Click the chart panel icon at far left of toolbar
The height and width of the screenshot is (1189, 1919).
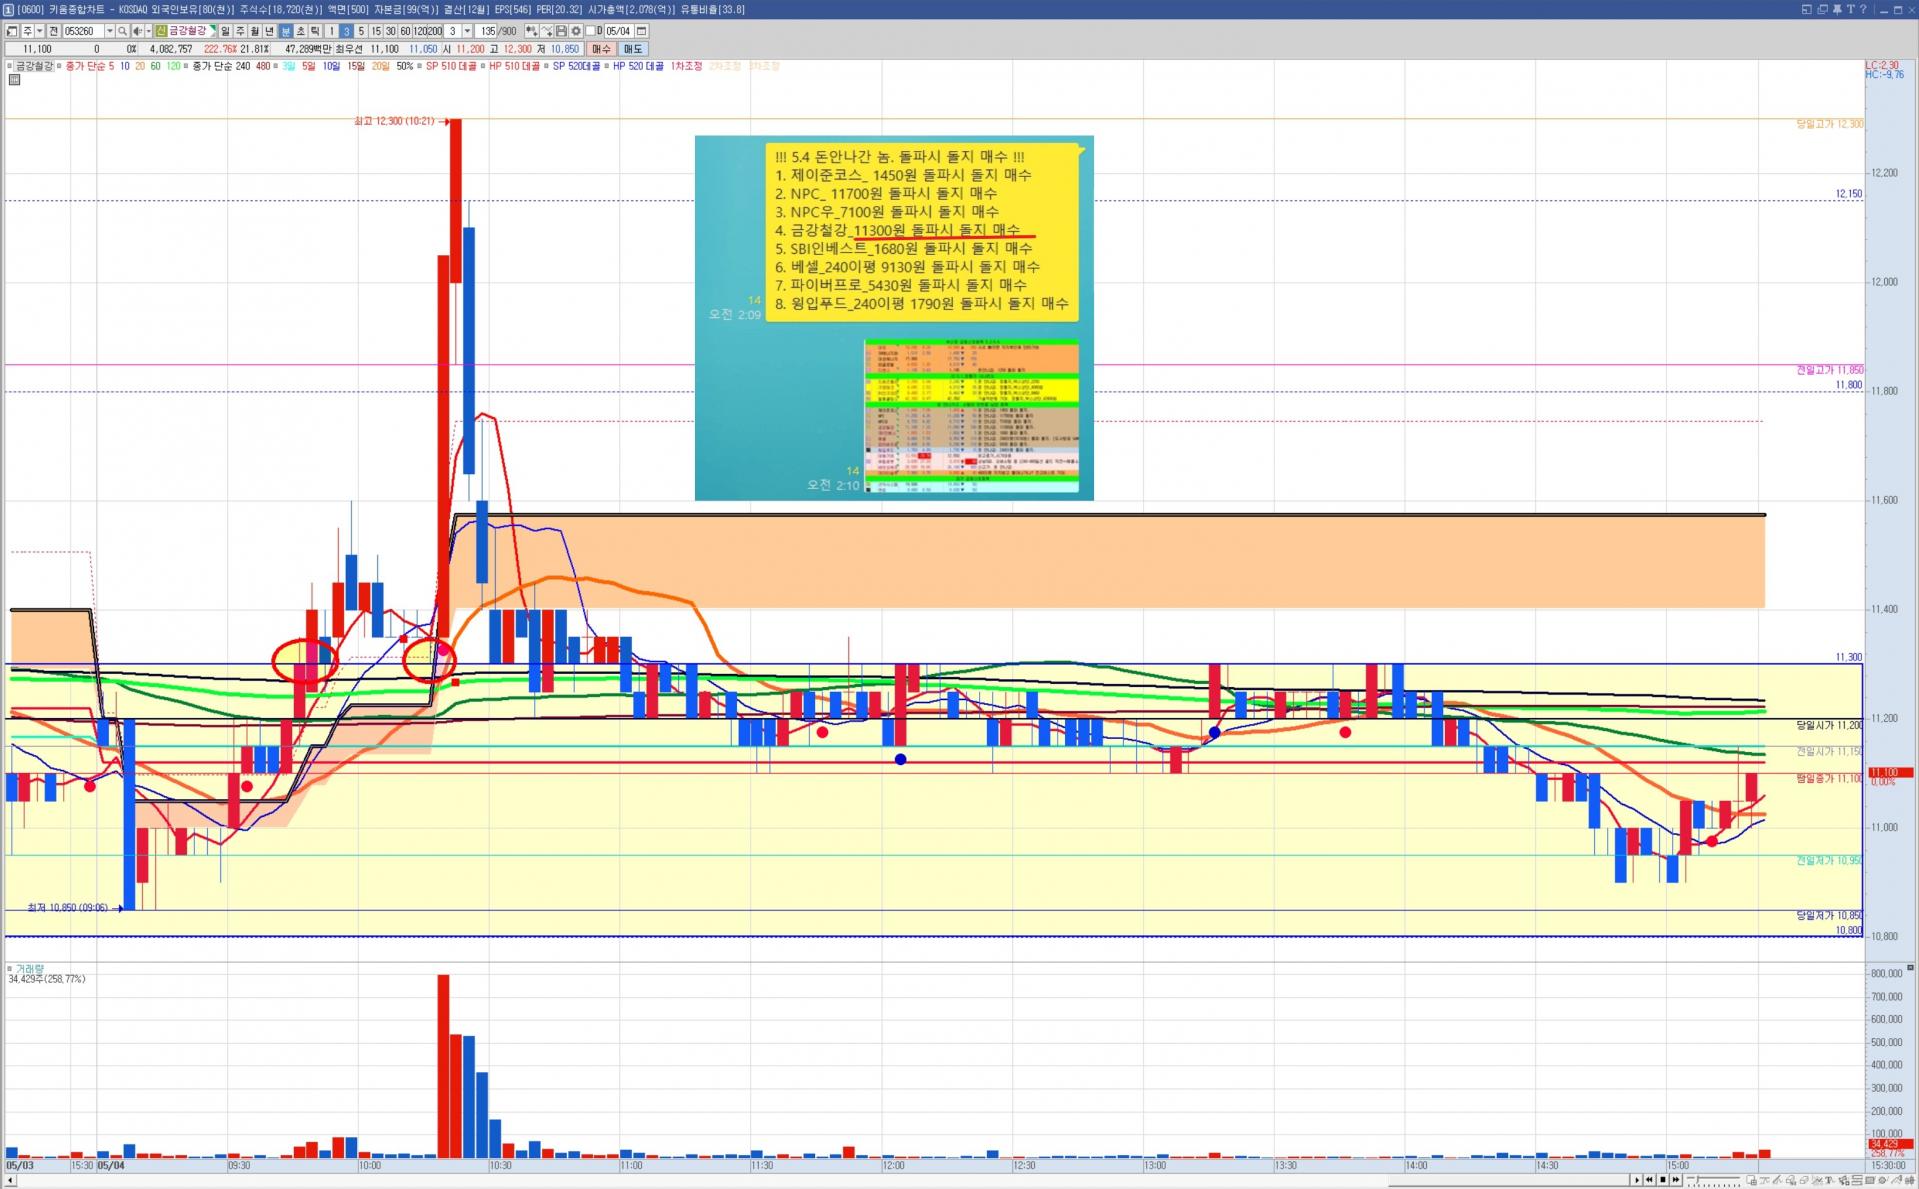coord(12,31)
